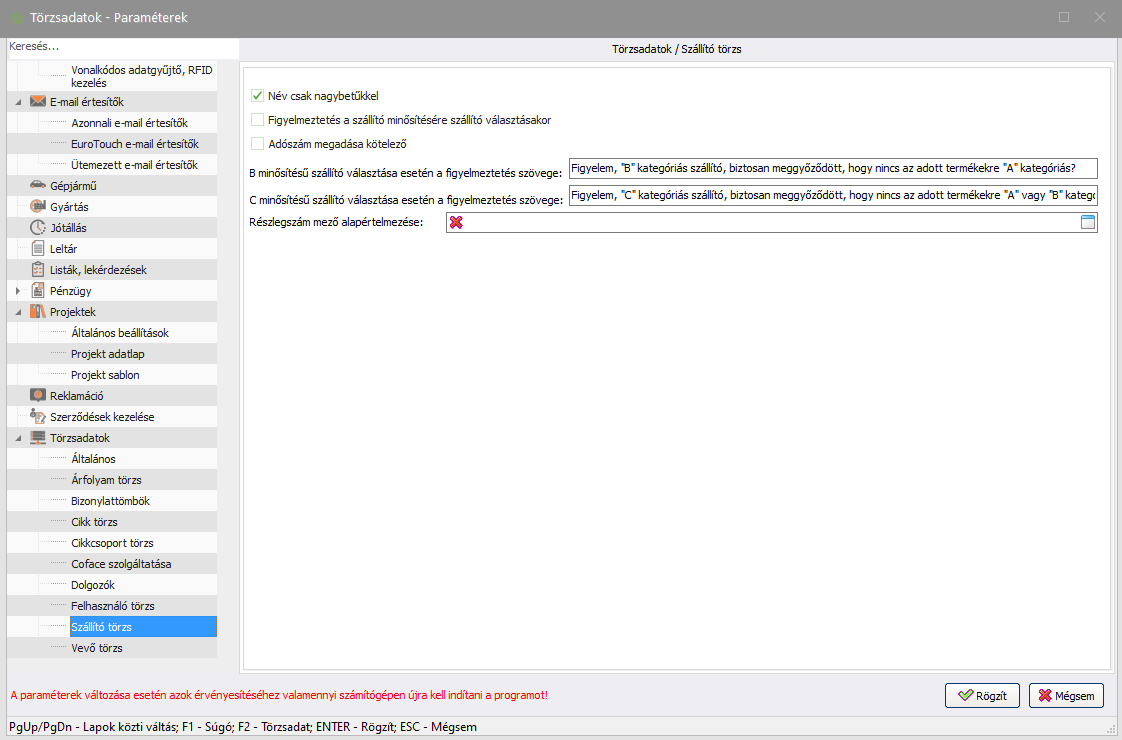
Task: Open lookup window icon in Részlegszám field
Action: point(1088,222)
